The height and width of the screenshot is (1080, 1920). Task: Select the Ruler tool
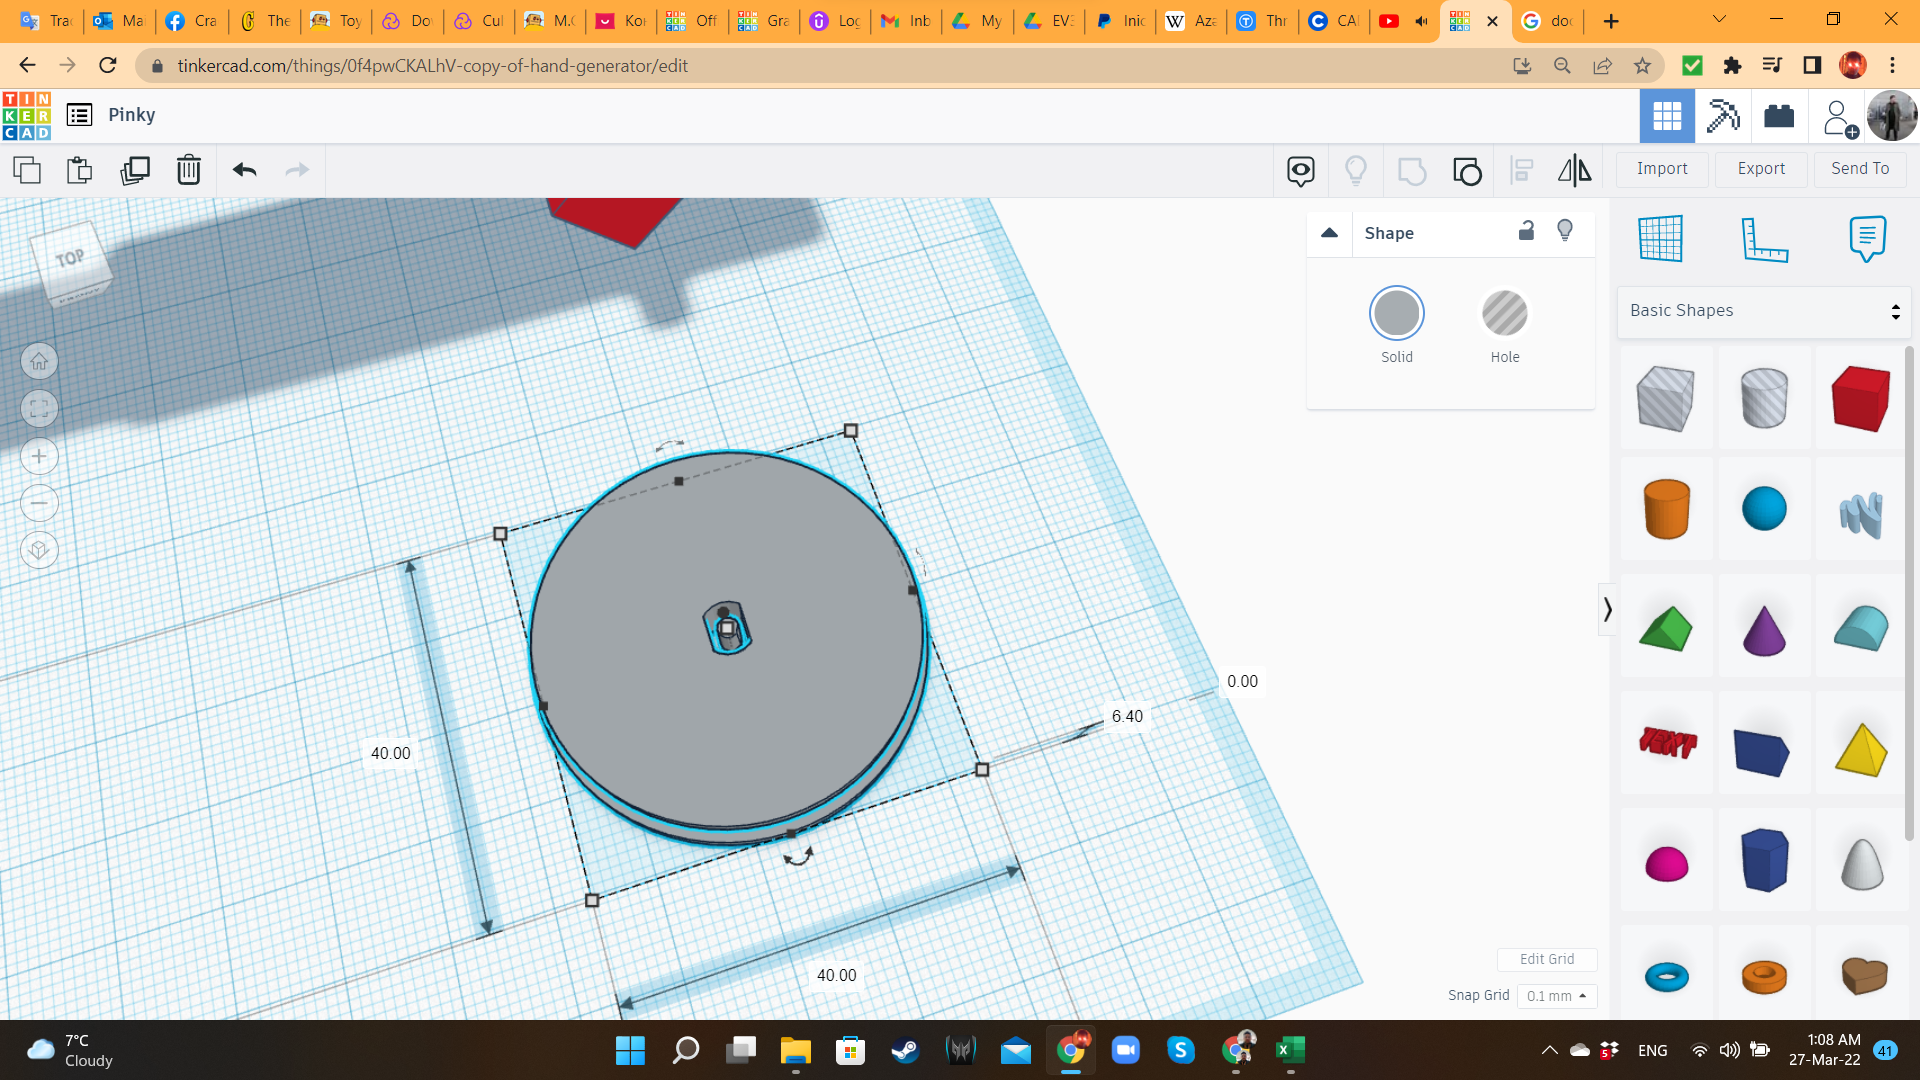pos(1764,239)
